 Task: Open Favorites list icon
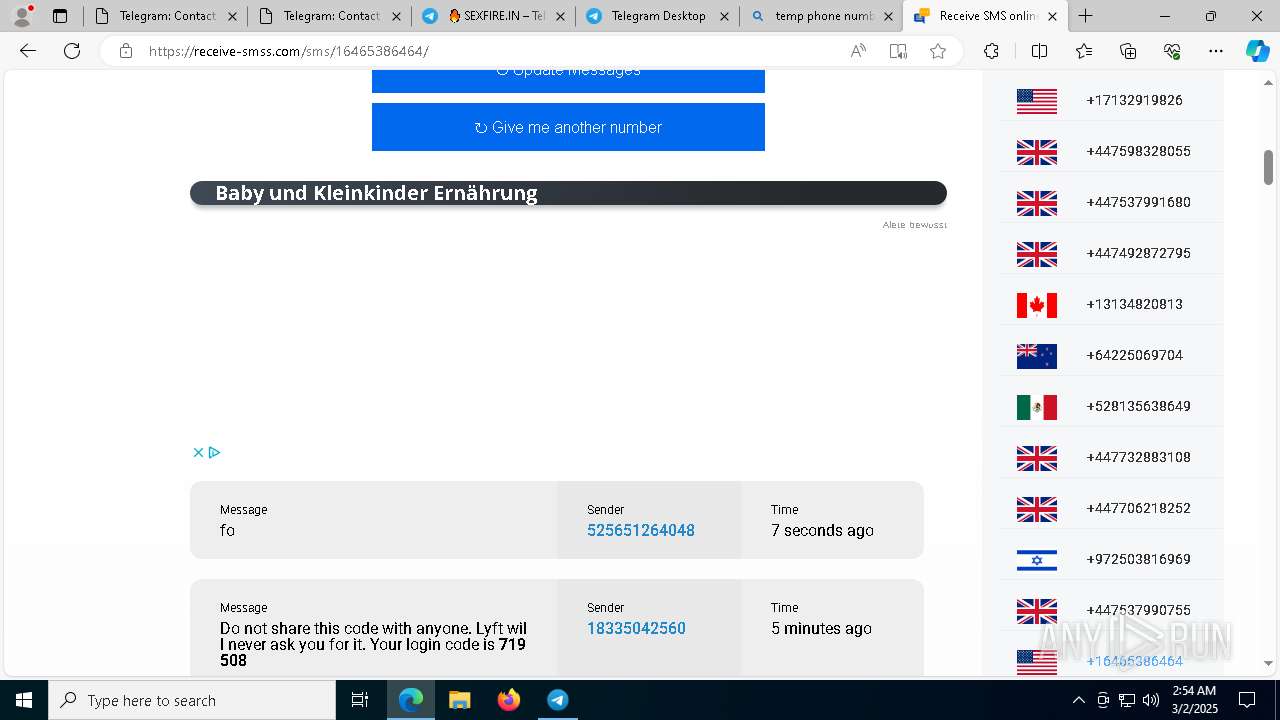[x=1084, y=51]
